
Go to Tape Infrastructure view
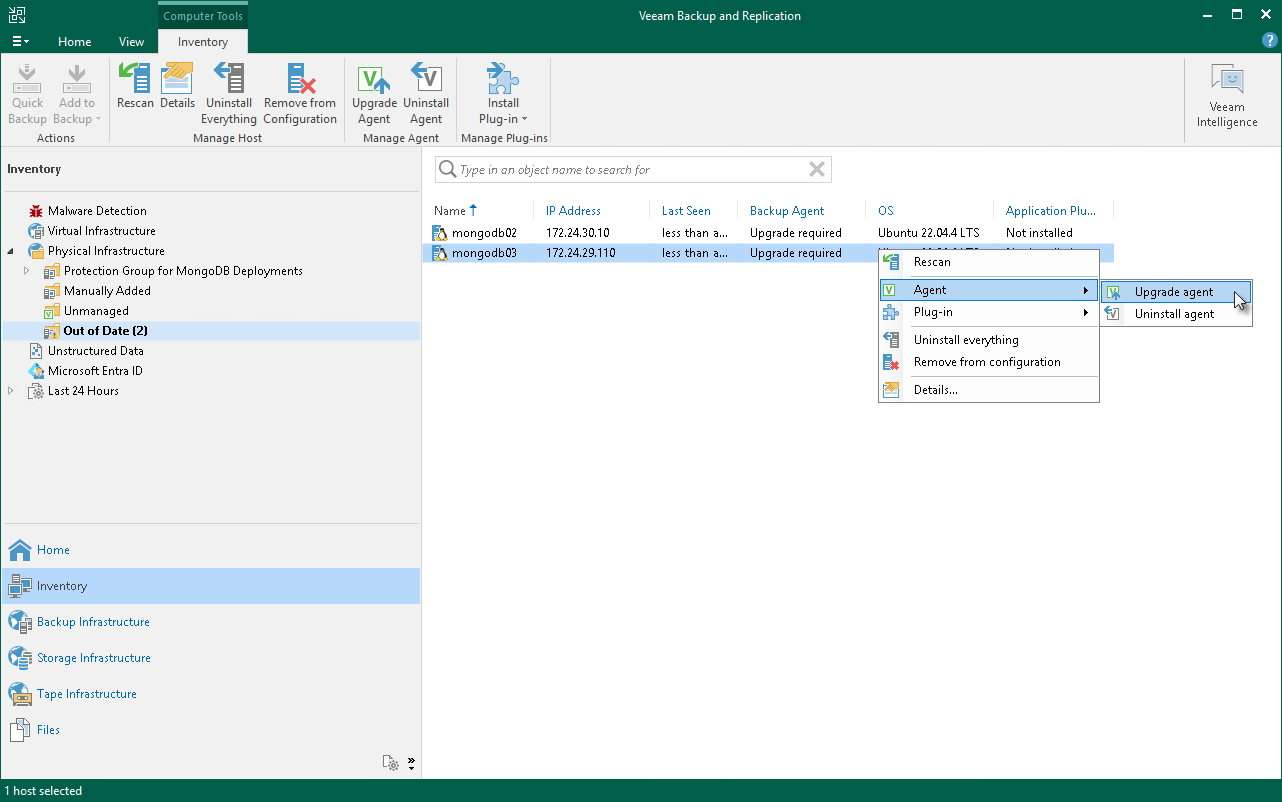point(86,694)
